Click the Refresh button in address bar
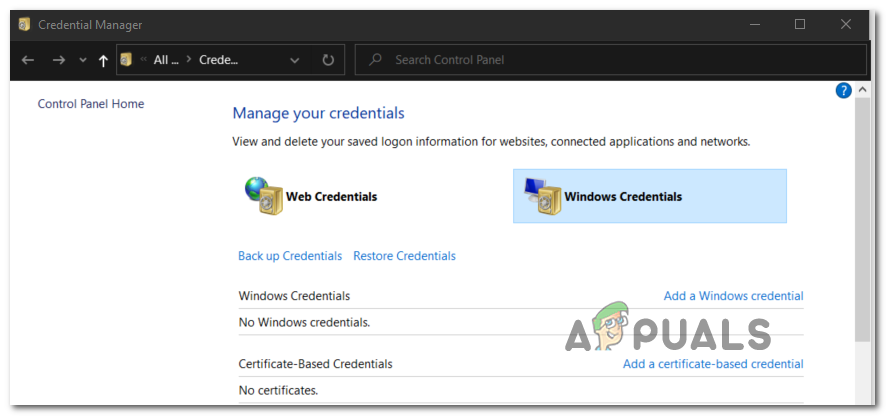Image resolution: width=886 pixels, height=416 pixels. click(328, 60)
